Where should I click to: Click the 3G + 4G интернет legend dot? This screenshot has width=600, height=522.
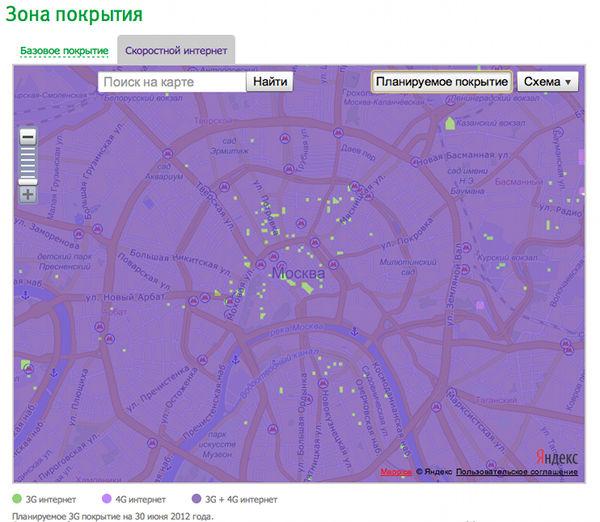[196, 499]
